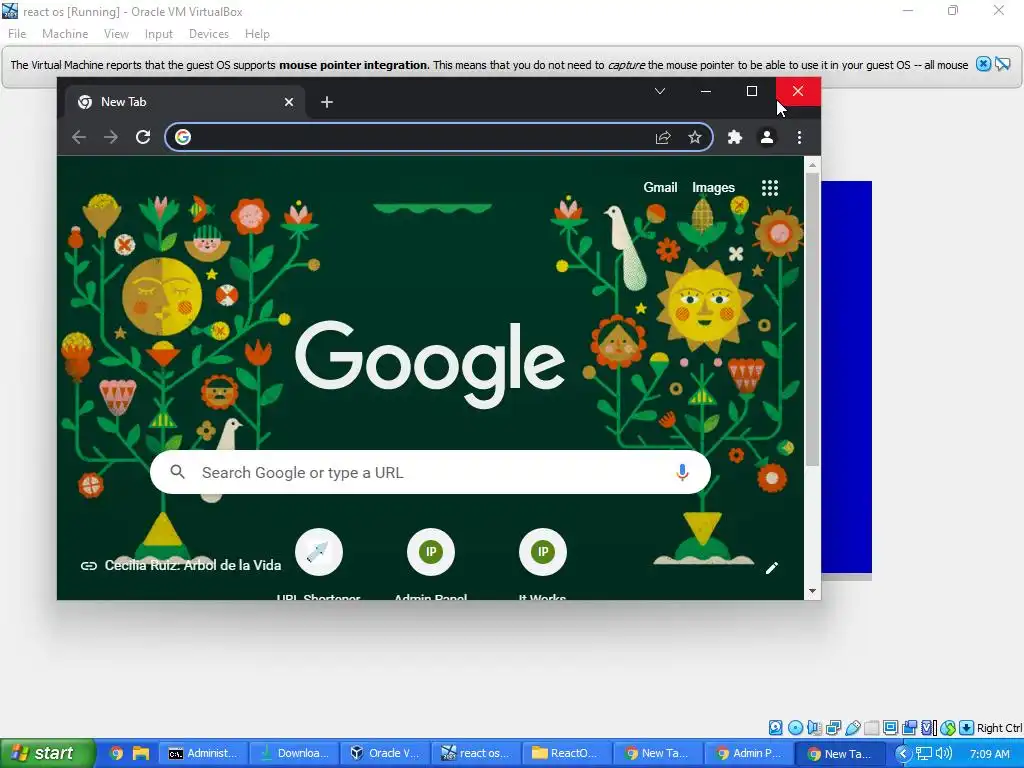Viewport: 1024px width, 768px height.
Task: Open a new tab with the plus button
Action: [x=327, y=102]
